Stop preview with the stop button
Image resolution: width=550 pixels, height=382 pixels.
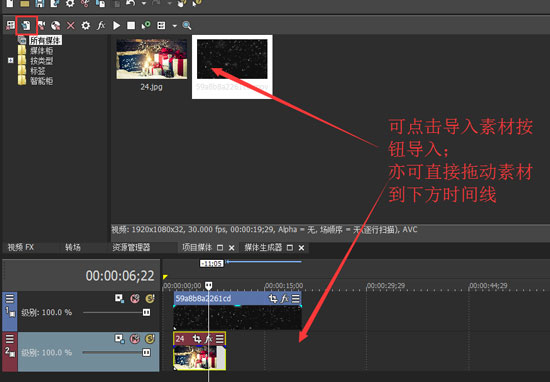click(x=131, y=25)
